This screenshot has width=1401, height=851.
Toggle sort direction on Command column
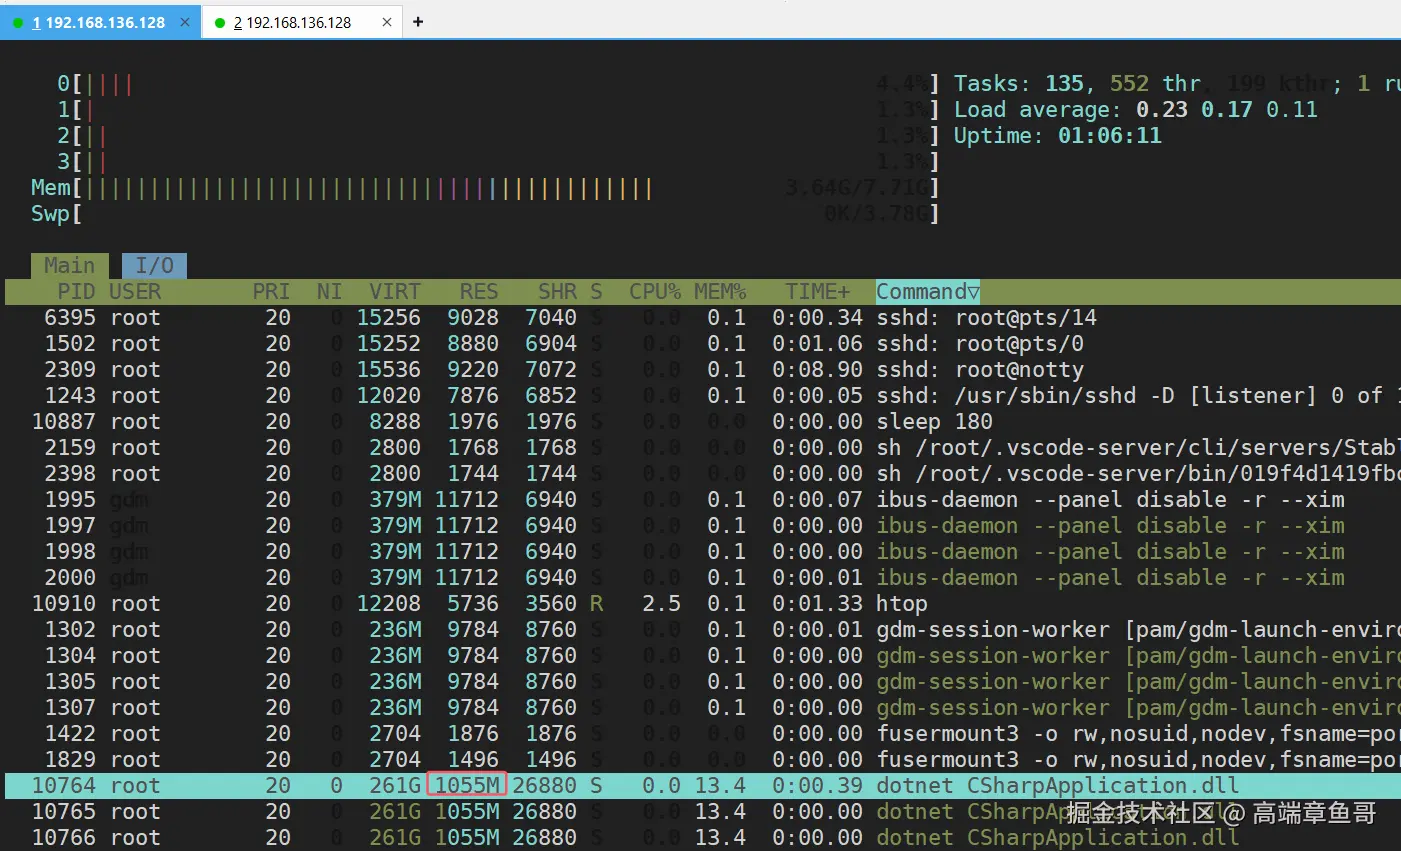point(928,292)
